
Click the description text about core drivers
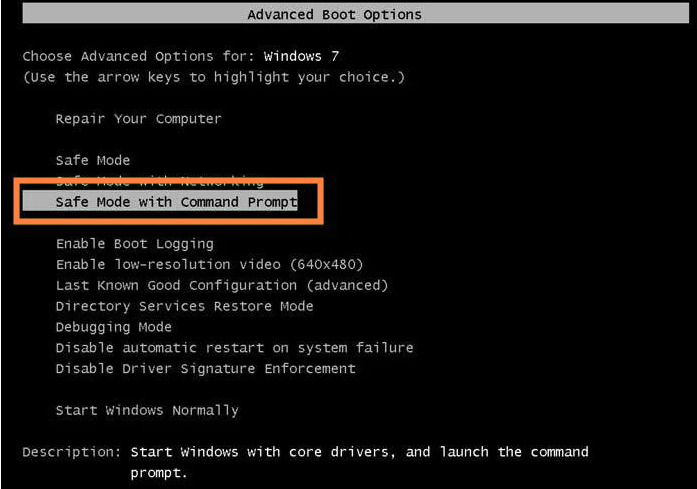(359, 462)
